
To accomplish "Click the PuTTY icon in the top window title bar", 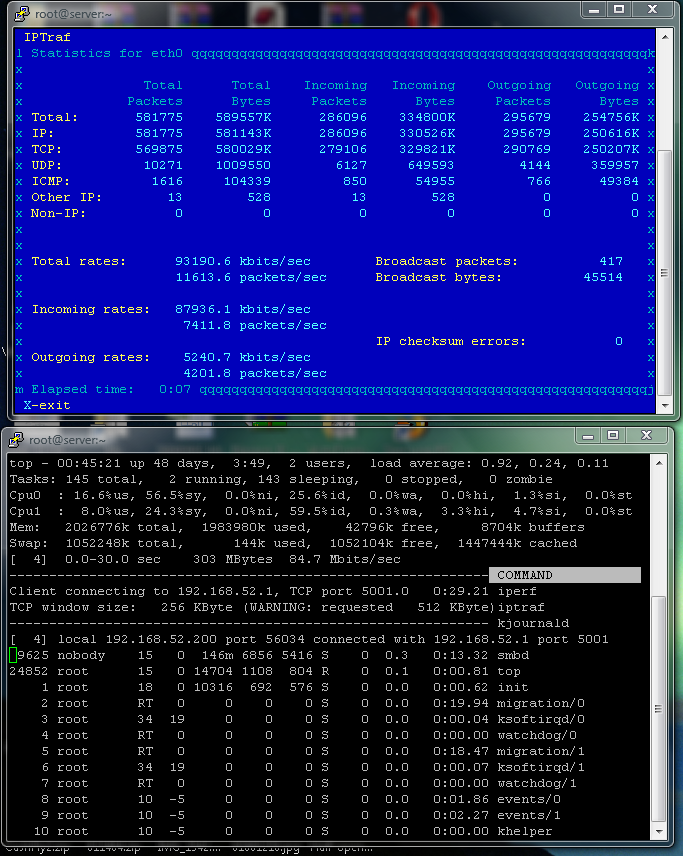I will (16, 439).
